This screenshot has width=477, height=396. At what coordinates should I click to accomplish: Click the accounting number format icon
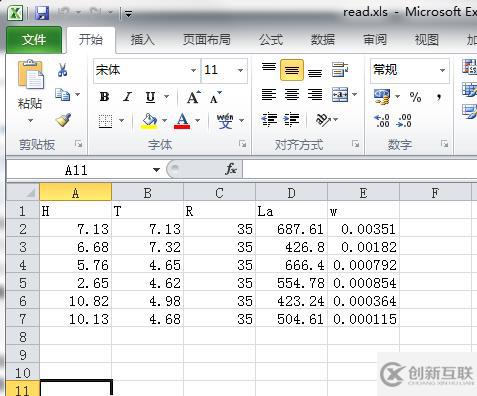(x=382, y=97)
